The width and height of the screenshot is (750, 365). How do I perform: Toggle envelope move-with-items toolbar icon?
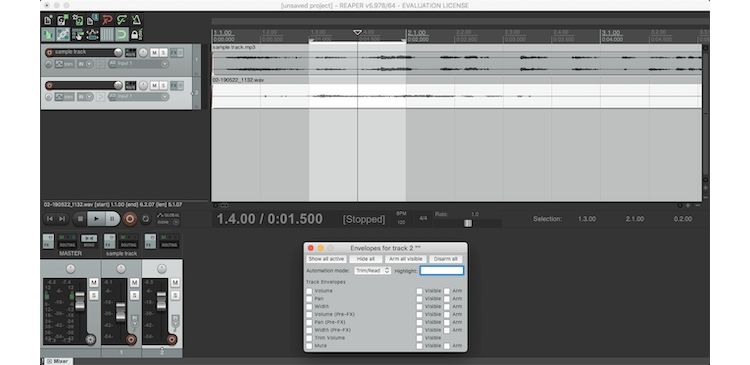pyautogui.click(x=93, y=34)
